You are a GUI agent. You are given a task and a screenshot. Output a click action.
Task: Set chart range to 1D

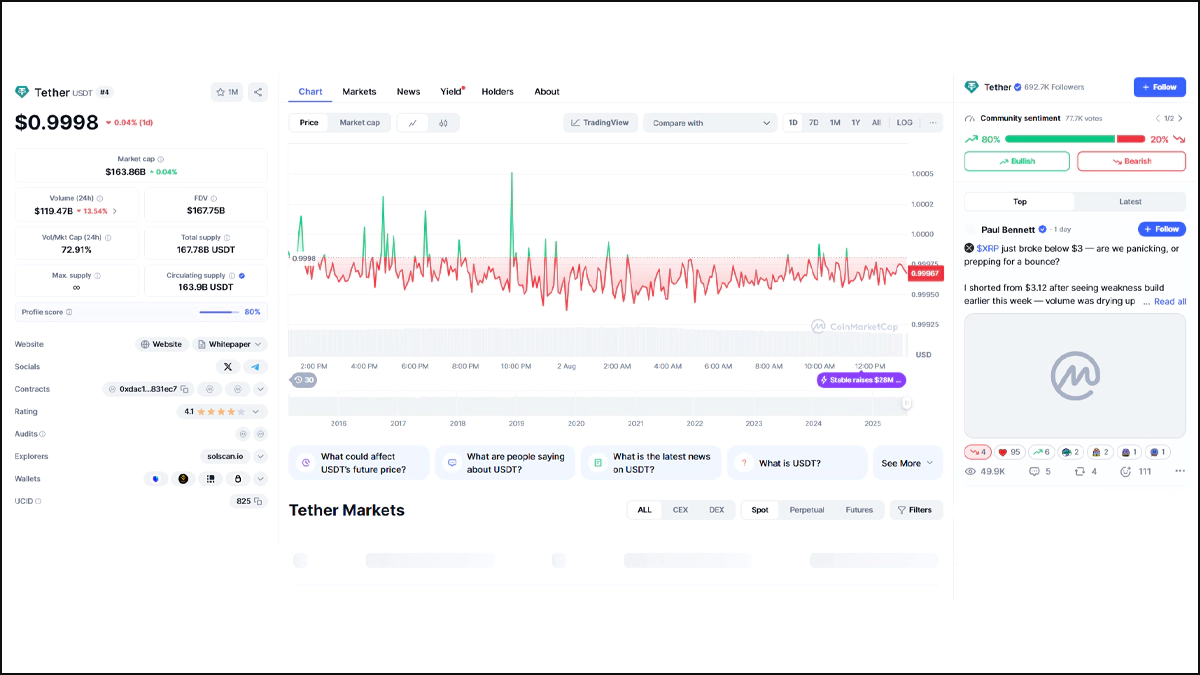tap(793, 123)
